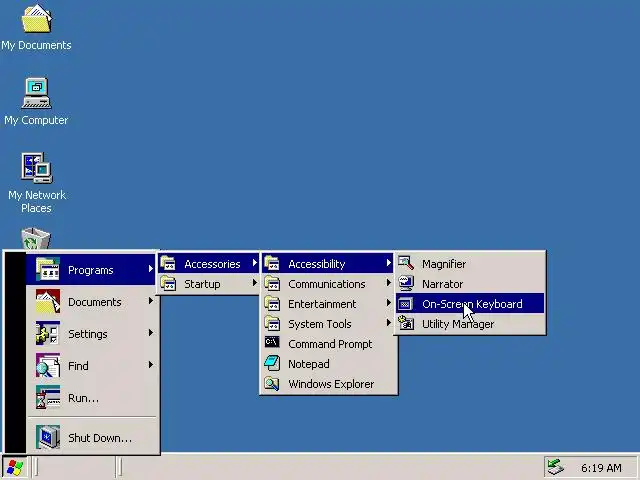This screenshot has width=640, height=480.
Task: Expand the Startup submenu arrow
Action: 255,283
